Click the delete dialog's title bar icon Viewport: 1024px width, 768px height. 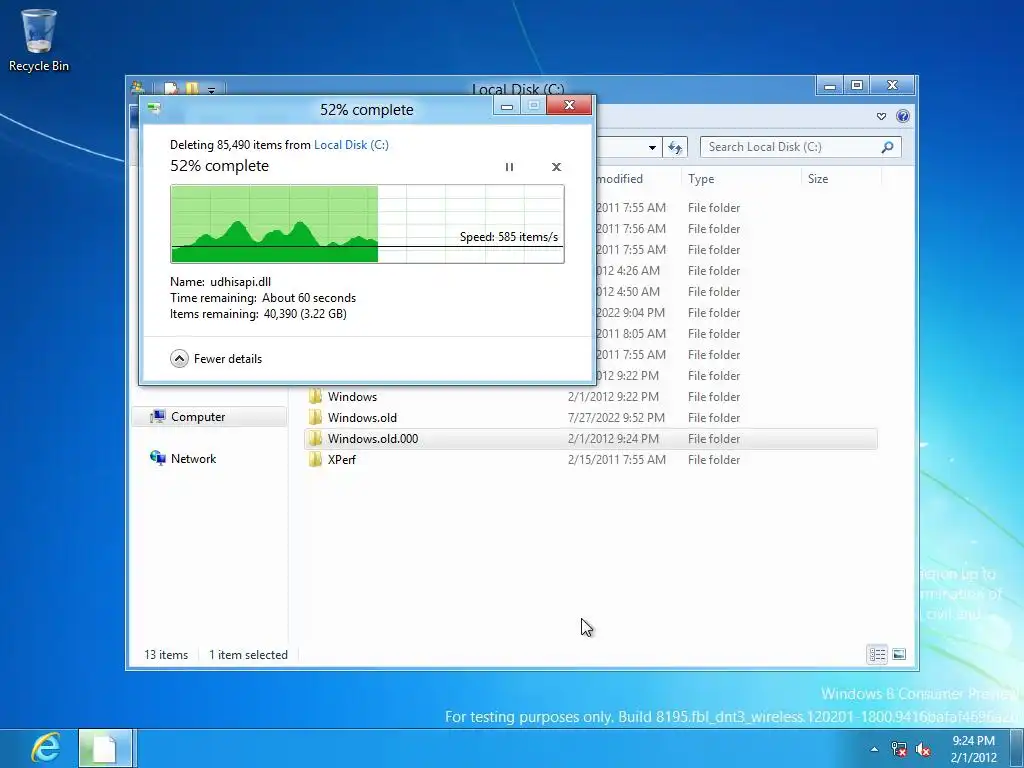(154, 108)
